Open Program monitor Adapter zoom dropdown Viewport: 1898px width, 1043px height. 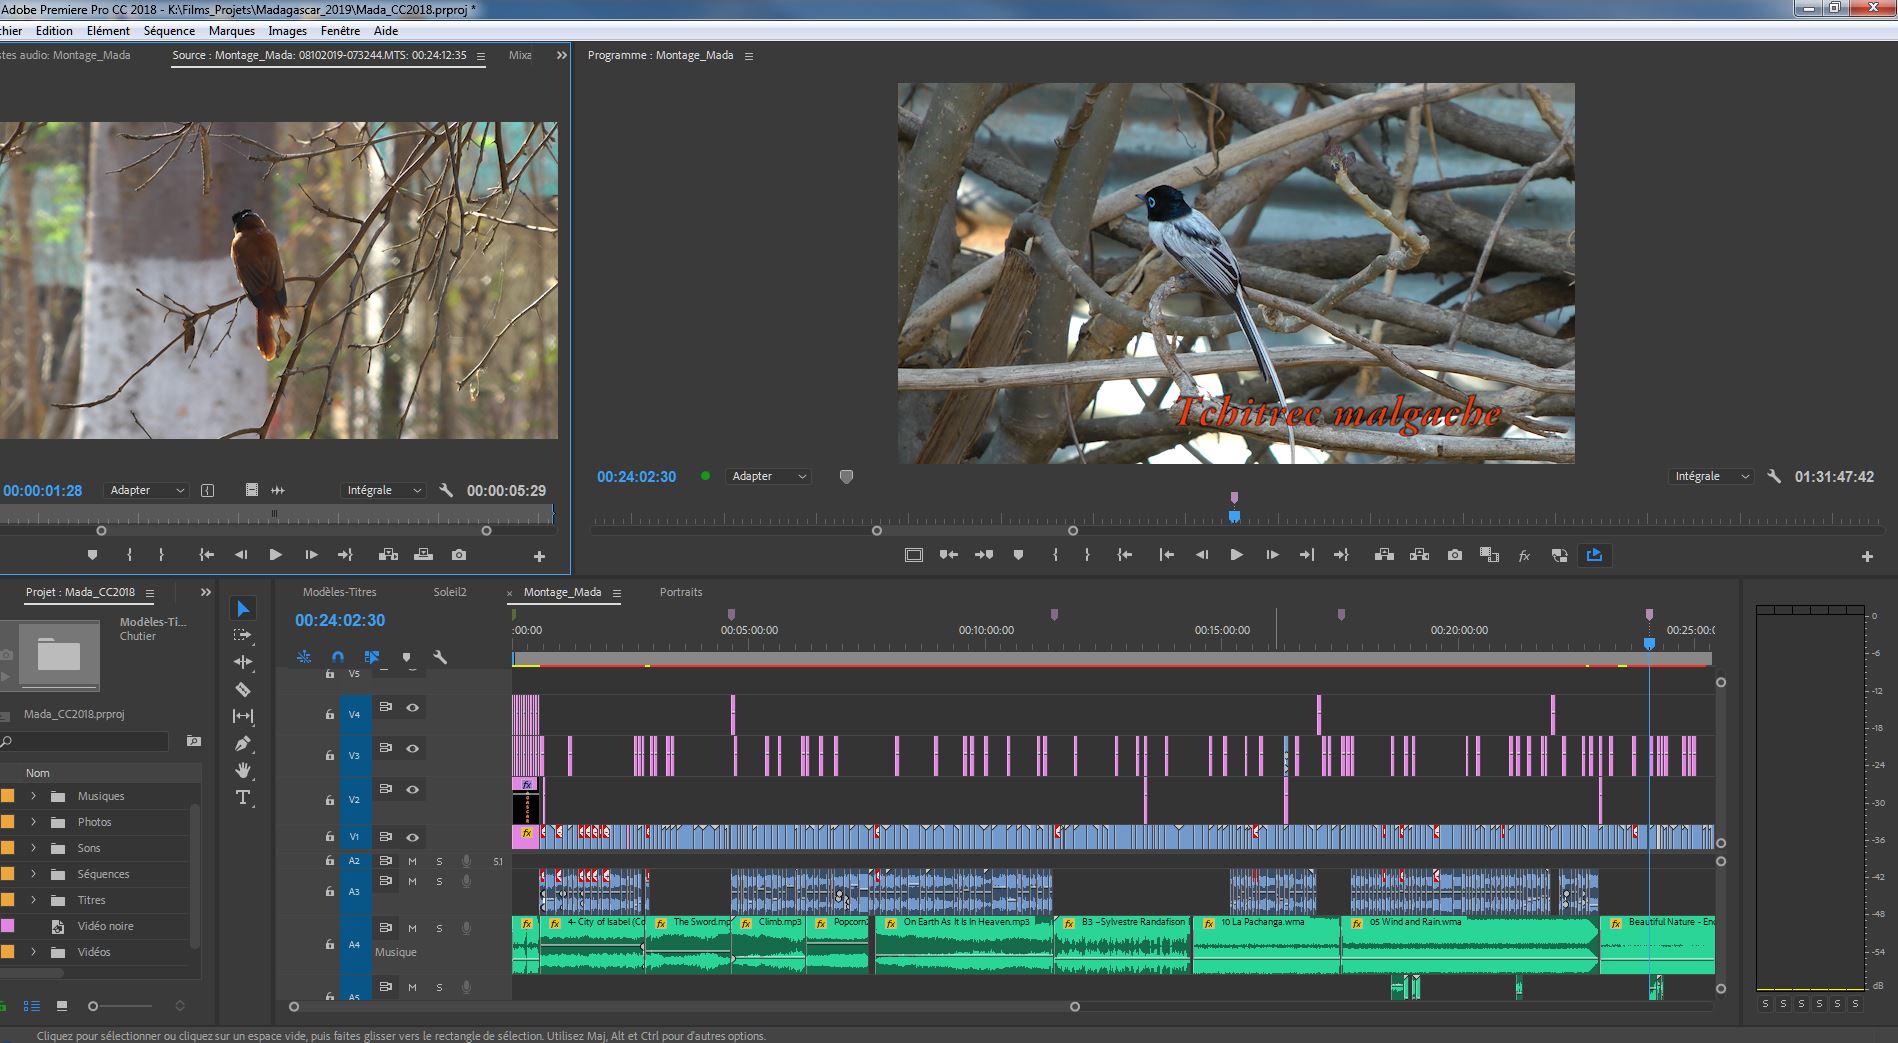point(768,477)
